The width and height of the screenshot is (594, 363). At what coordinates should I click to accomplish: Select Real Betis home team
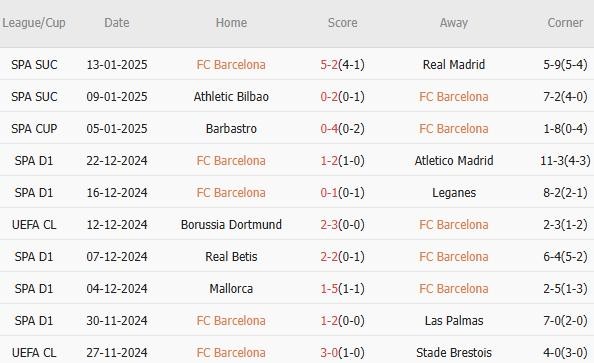click(231, 257)
